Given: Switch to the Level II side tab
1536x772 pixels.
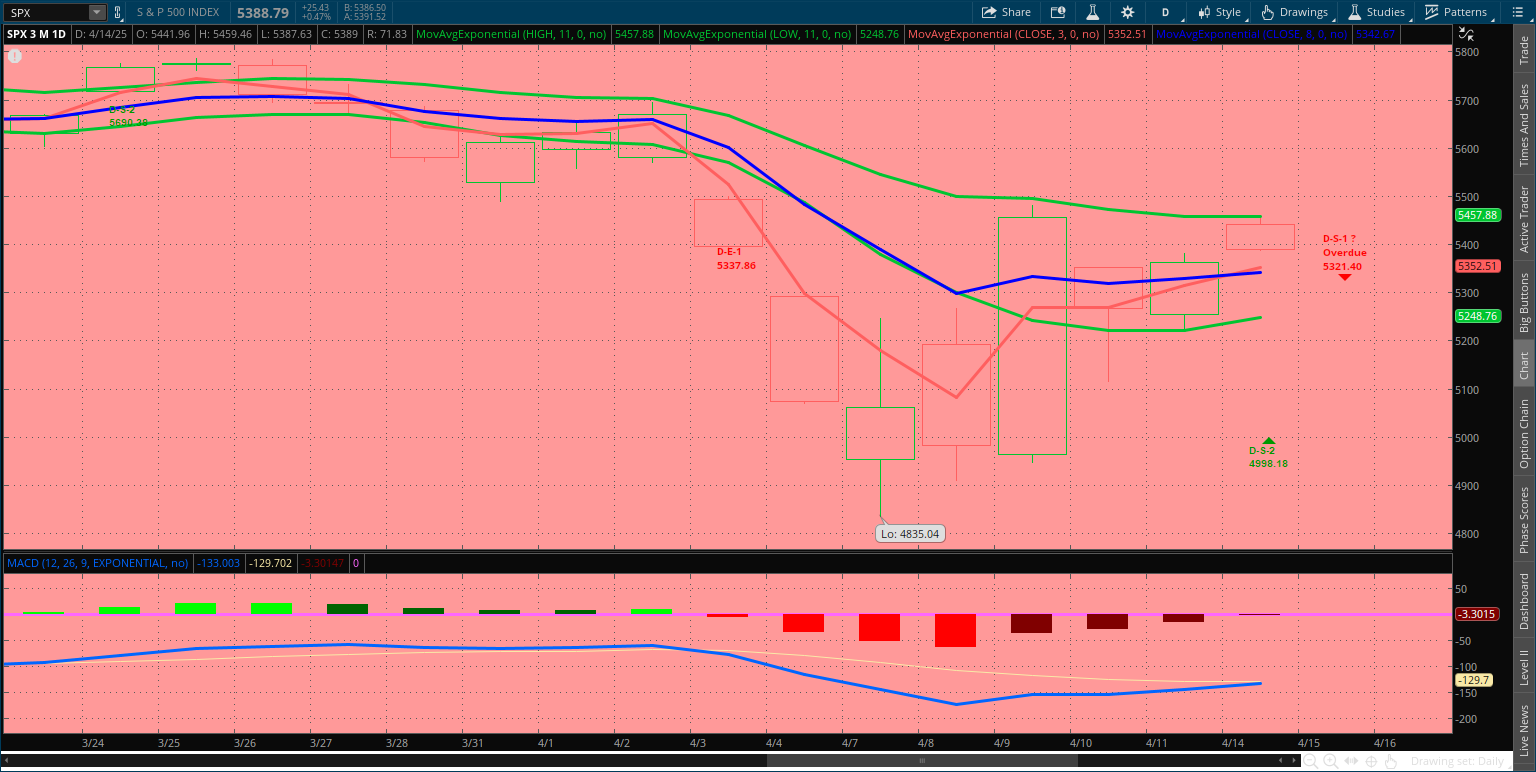Looking at the screenshot, I should tap(1524, 667).
